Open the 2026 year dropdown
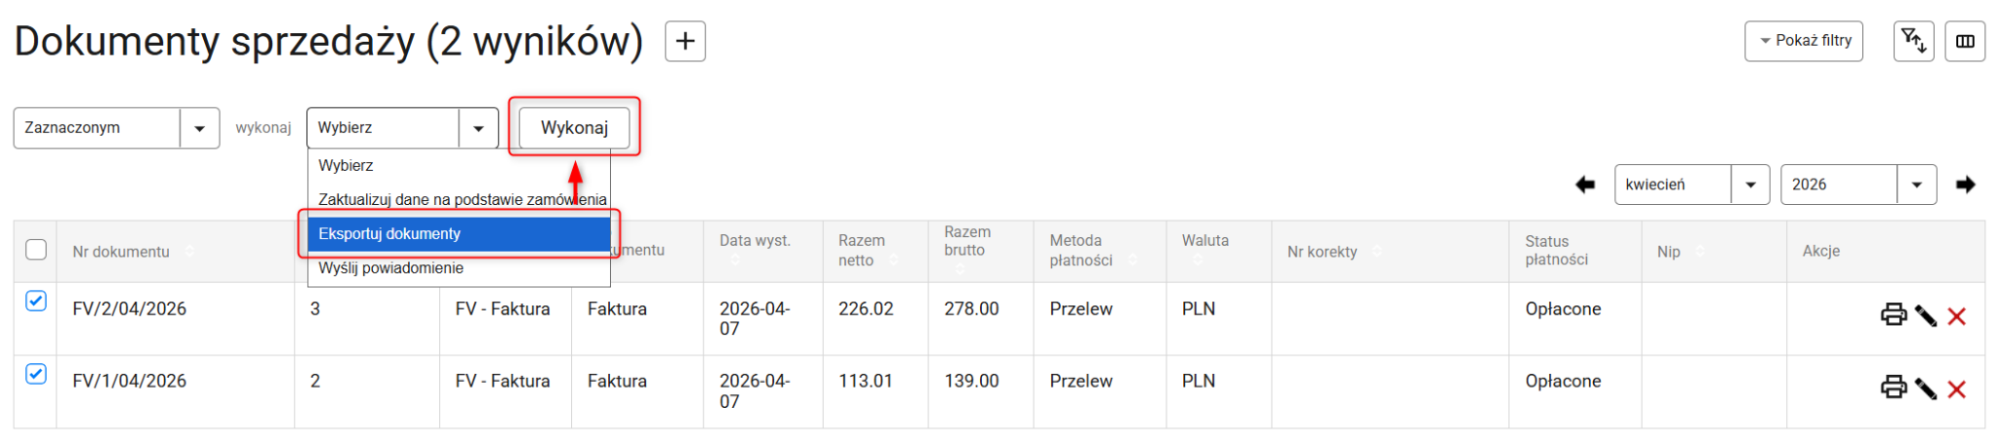This screenshot has height=443, width=1999. (1858, 185)
